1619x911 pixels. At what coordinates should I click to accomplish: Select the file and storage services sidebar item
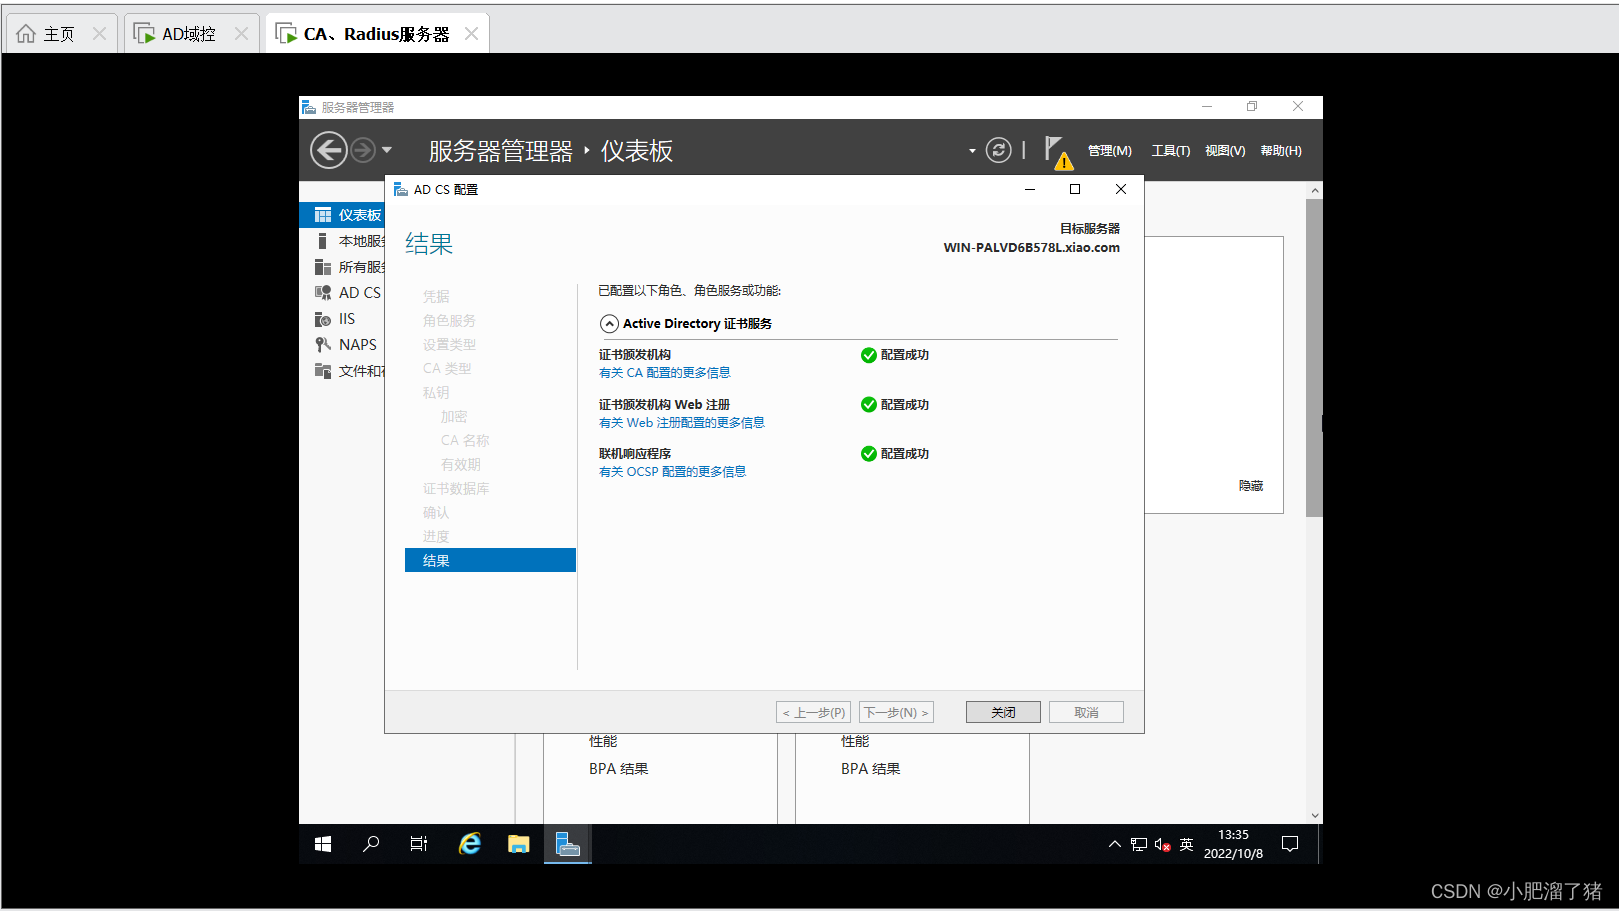[x=343, y=371]
